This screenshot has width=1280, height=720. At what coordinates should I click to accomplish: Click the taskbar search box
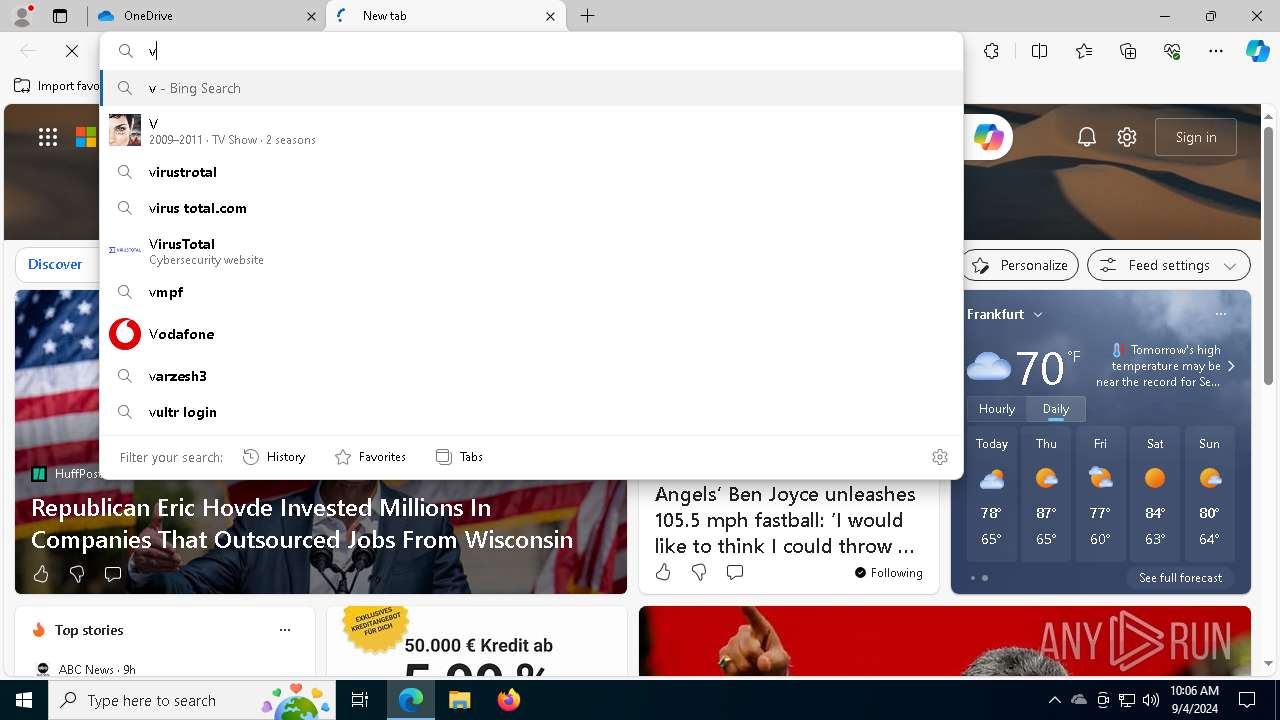pos(193,700)
